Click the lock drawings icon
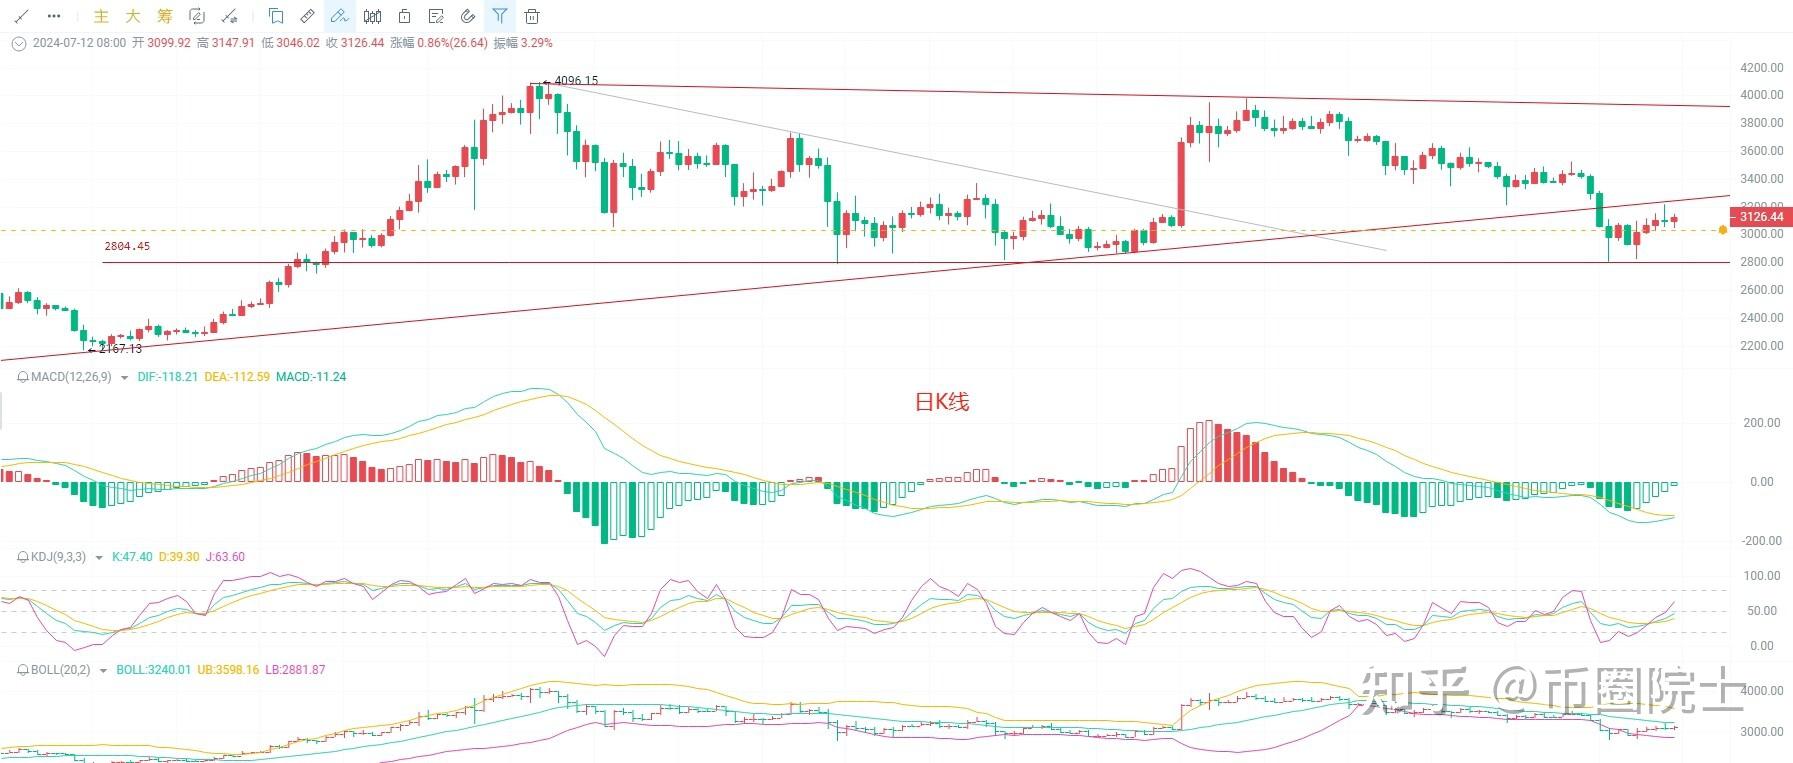 click(x=404, y=16)
